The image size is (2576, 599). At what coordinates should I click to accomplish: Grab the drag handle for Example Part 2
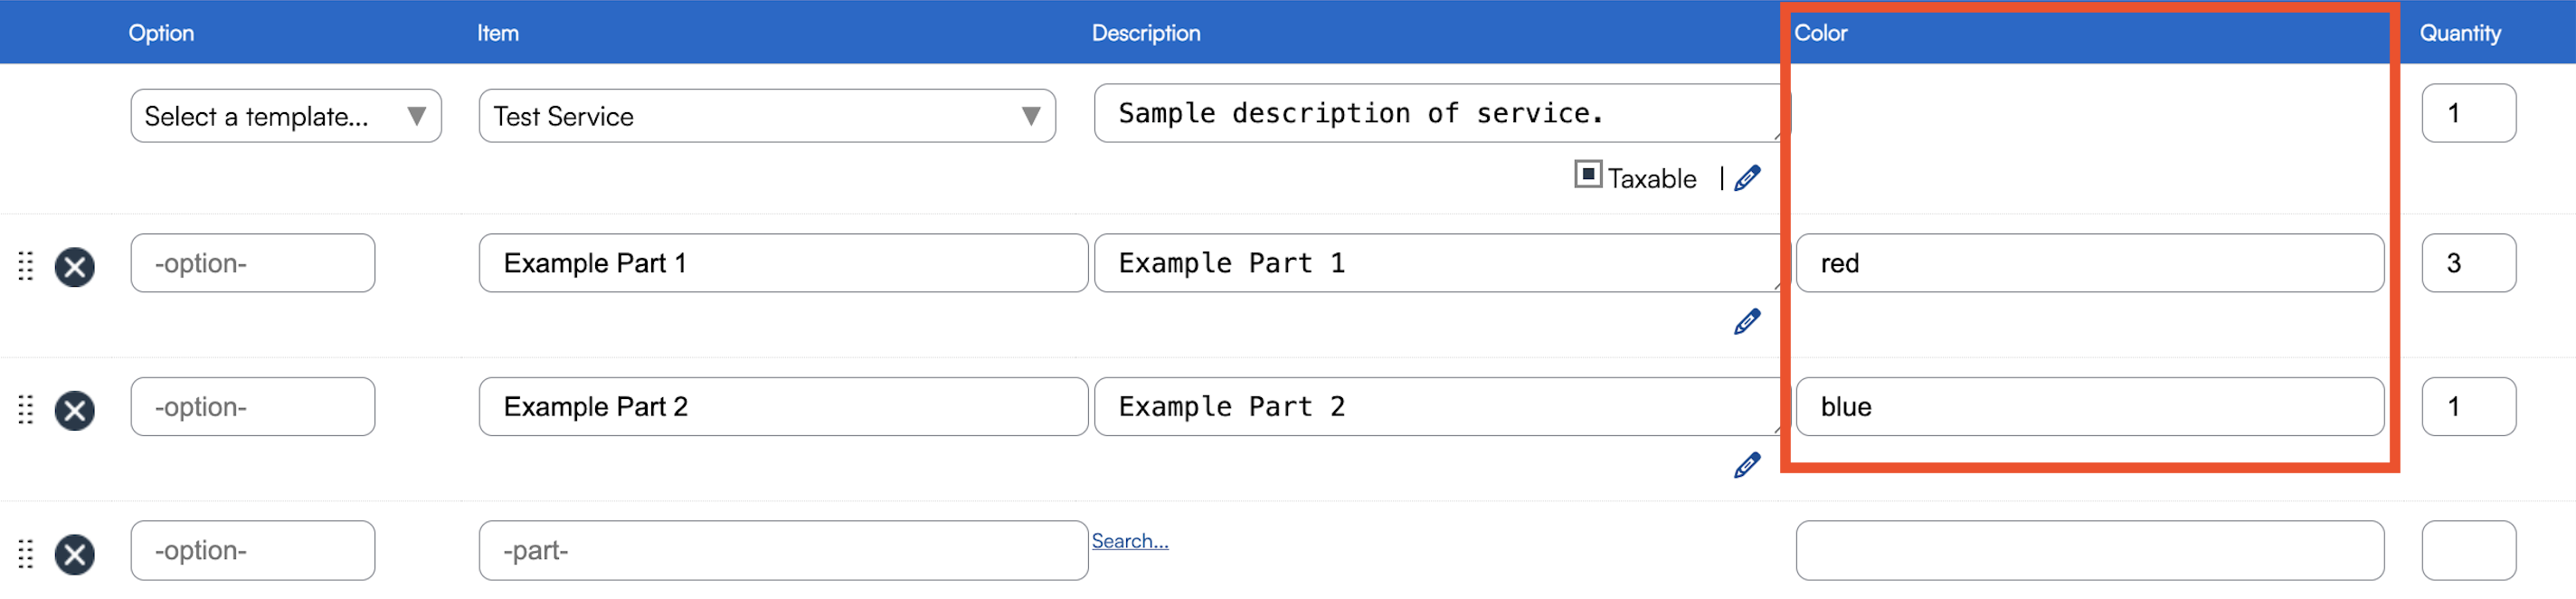click(x=26, y=410)
